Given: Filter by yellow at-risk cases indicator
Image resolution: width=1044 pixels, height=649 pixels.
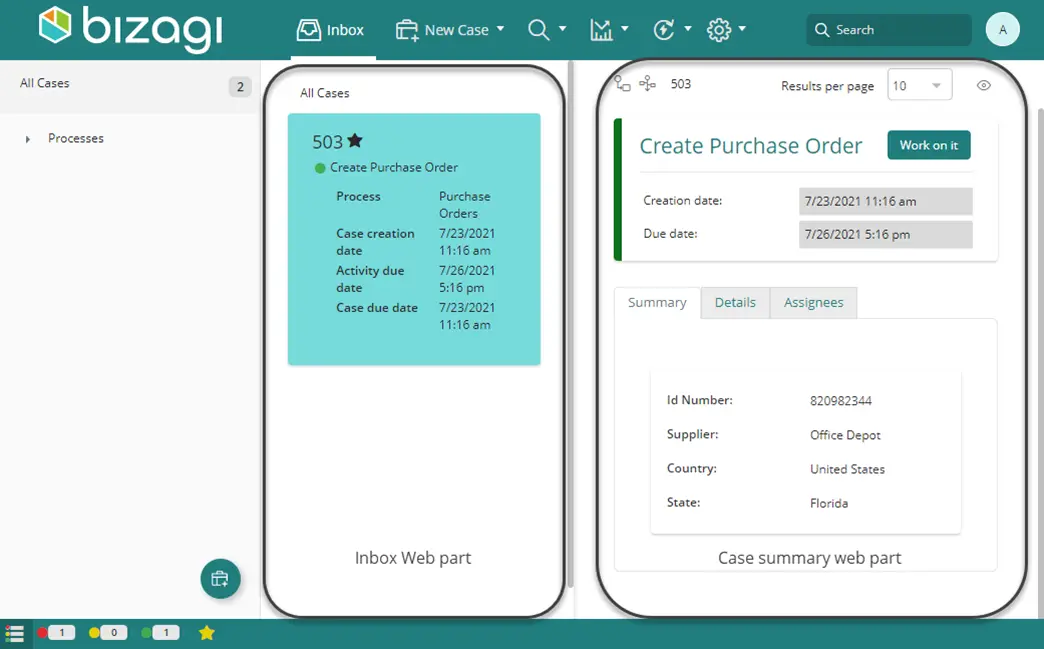Looking at the screenshot, I should click(x=108, y=632).
